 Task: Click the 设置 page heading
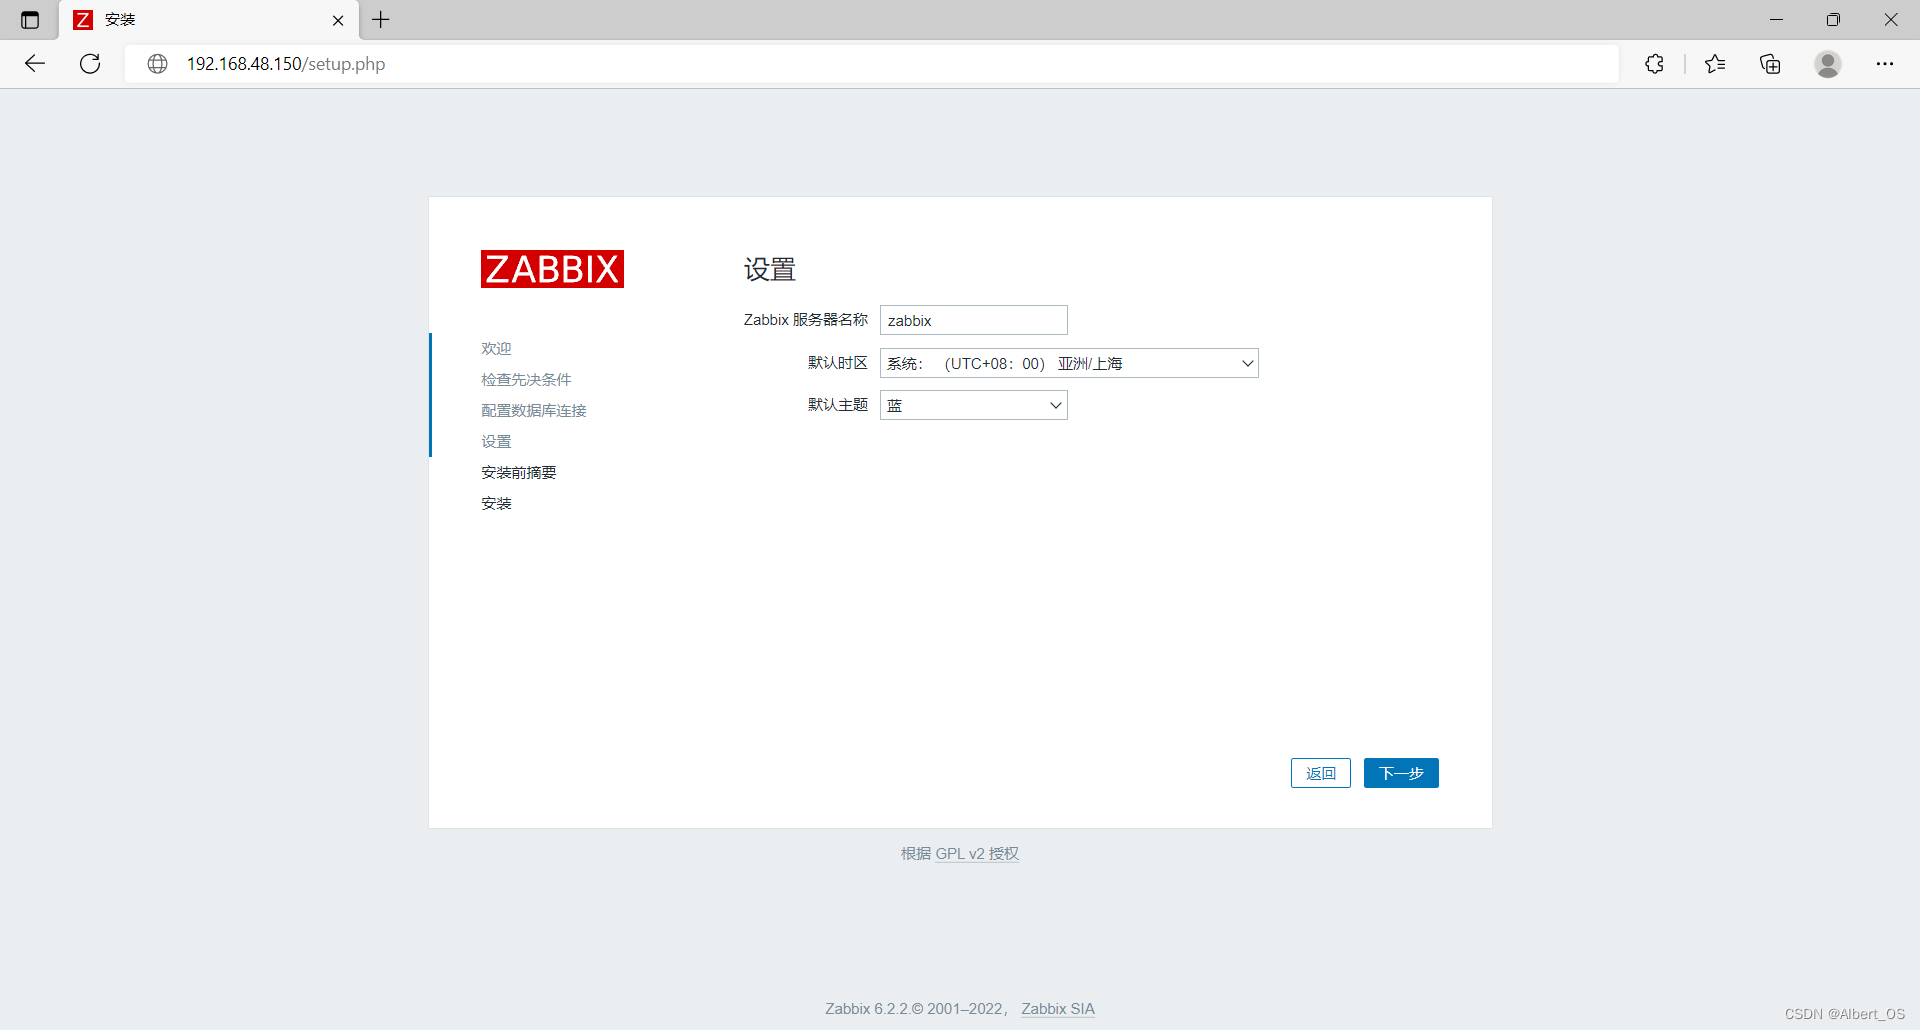pyautogui.click(x=770, y=270)
